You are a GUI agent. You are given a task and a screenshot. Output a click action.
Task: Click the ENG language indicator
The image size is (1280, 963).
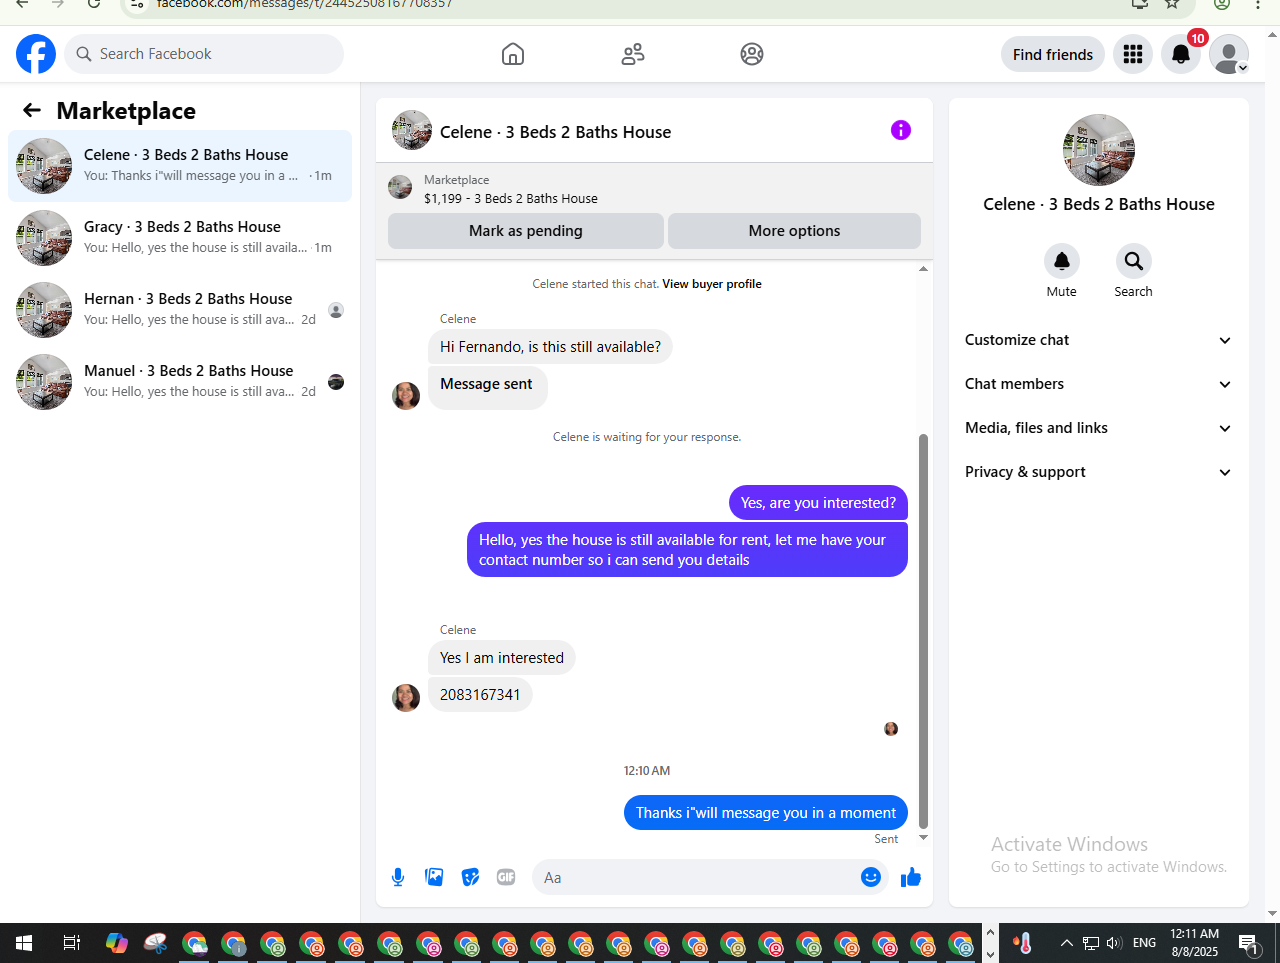point(1144,943)
